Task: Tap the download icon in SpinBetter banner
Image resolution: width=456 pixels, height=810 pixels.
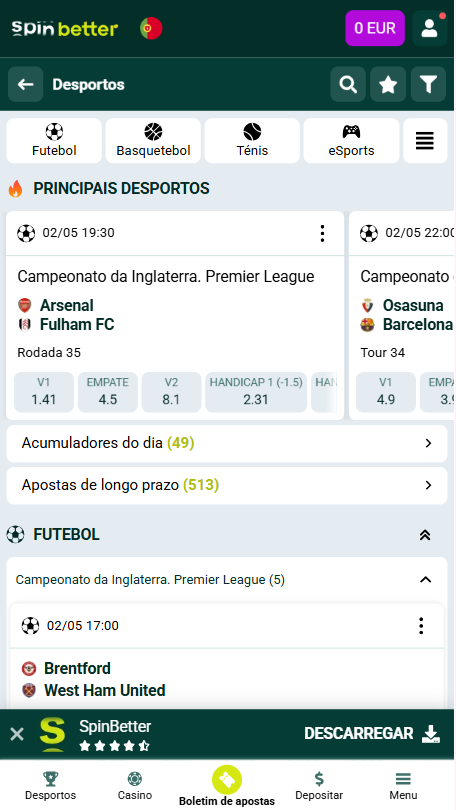Action: (431, 734)
